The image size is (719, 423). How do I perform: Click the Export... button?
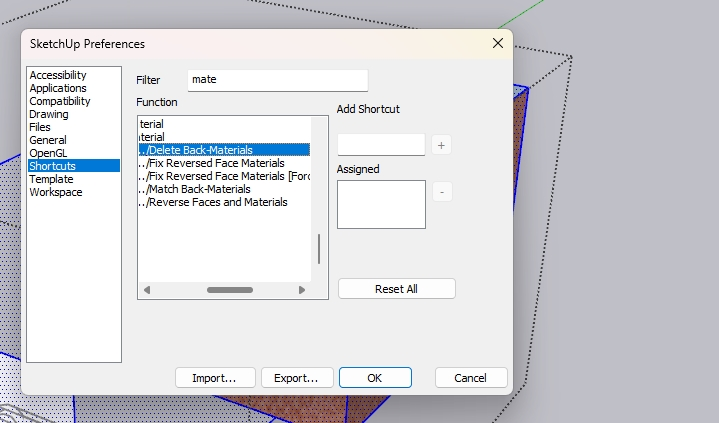[297, 378]
